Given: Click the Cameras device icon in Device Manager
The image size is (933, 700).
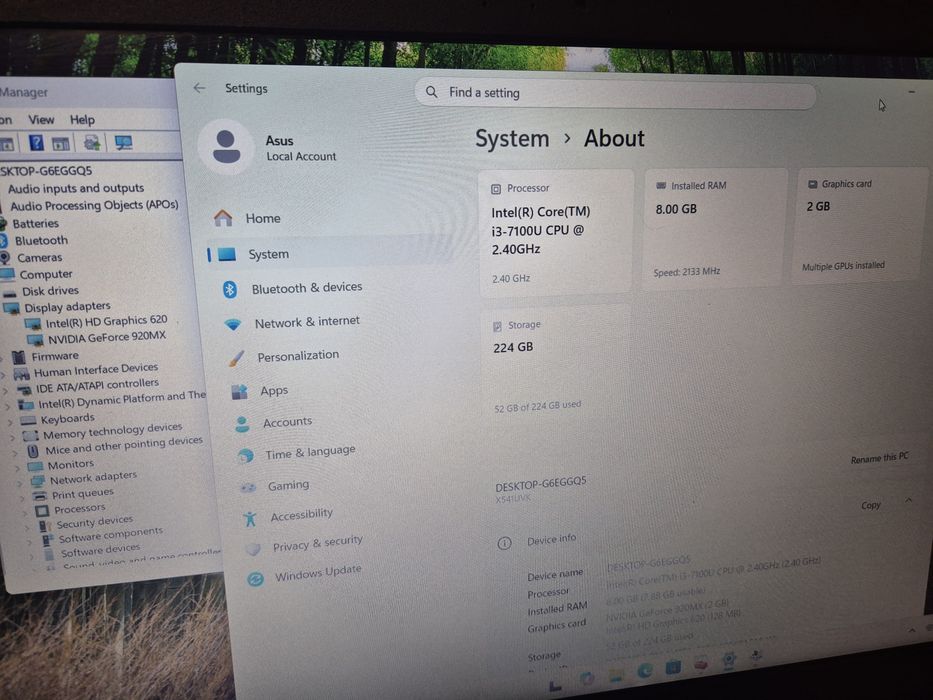Looking at the screenshot, I should click(x=5, y=257).
